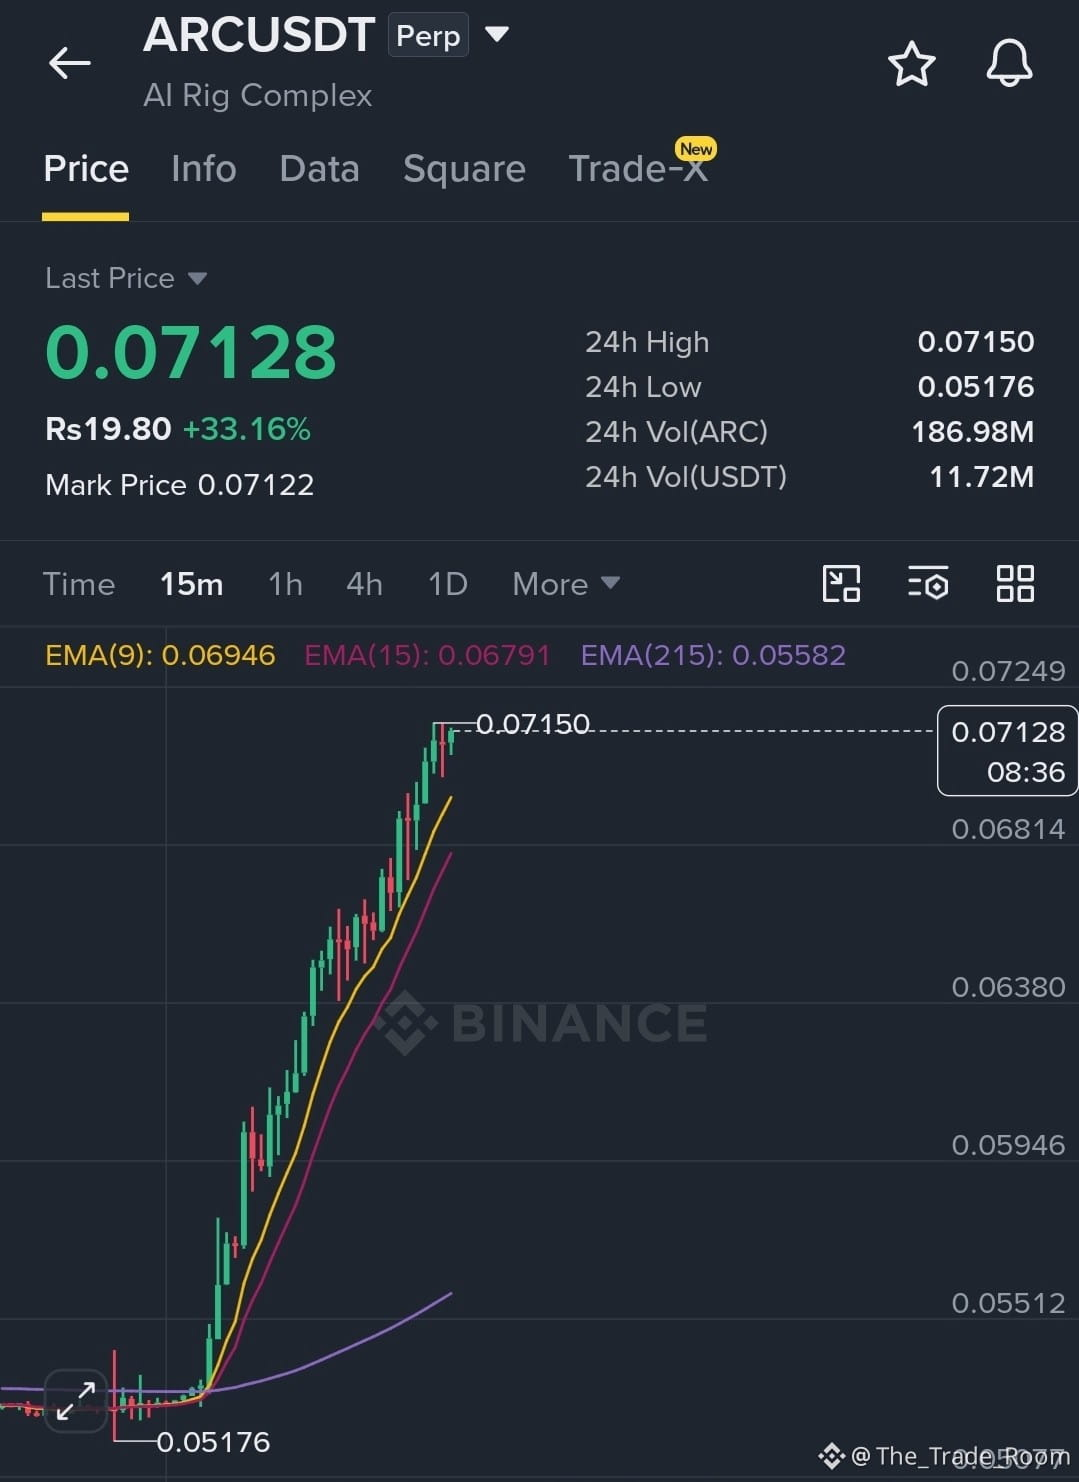This screenshot has width=1079, height=1482.
Task: Open the Data tab
Action: 319,169
